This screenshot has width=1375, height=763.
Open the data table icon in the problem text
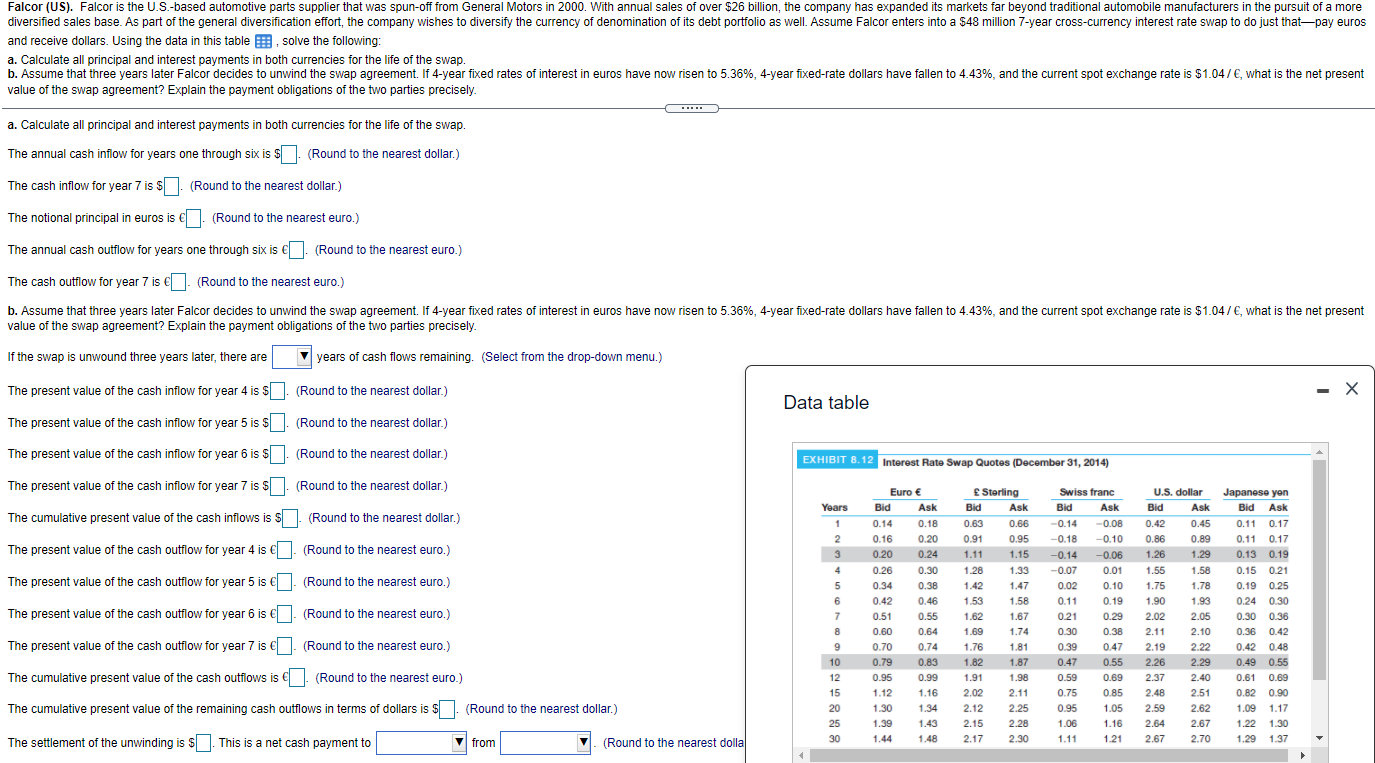pyautogui.click(x=265, y=41)
